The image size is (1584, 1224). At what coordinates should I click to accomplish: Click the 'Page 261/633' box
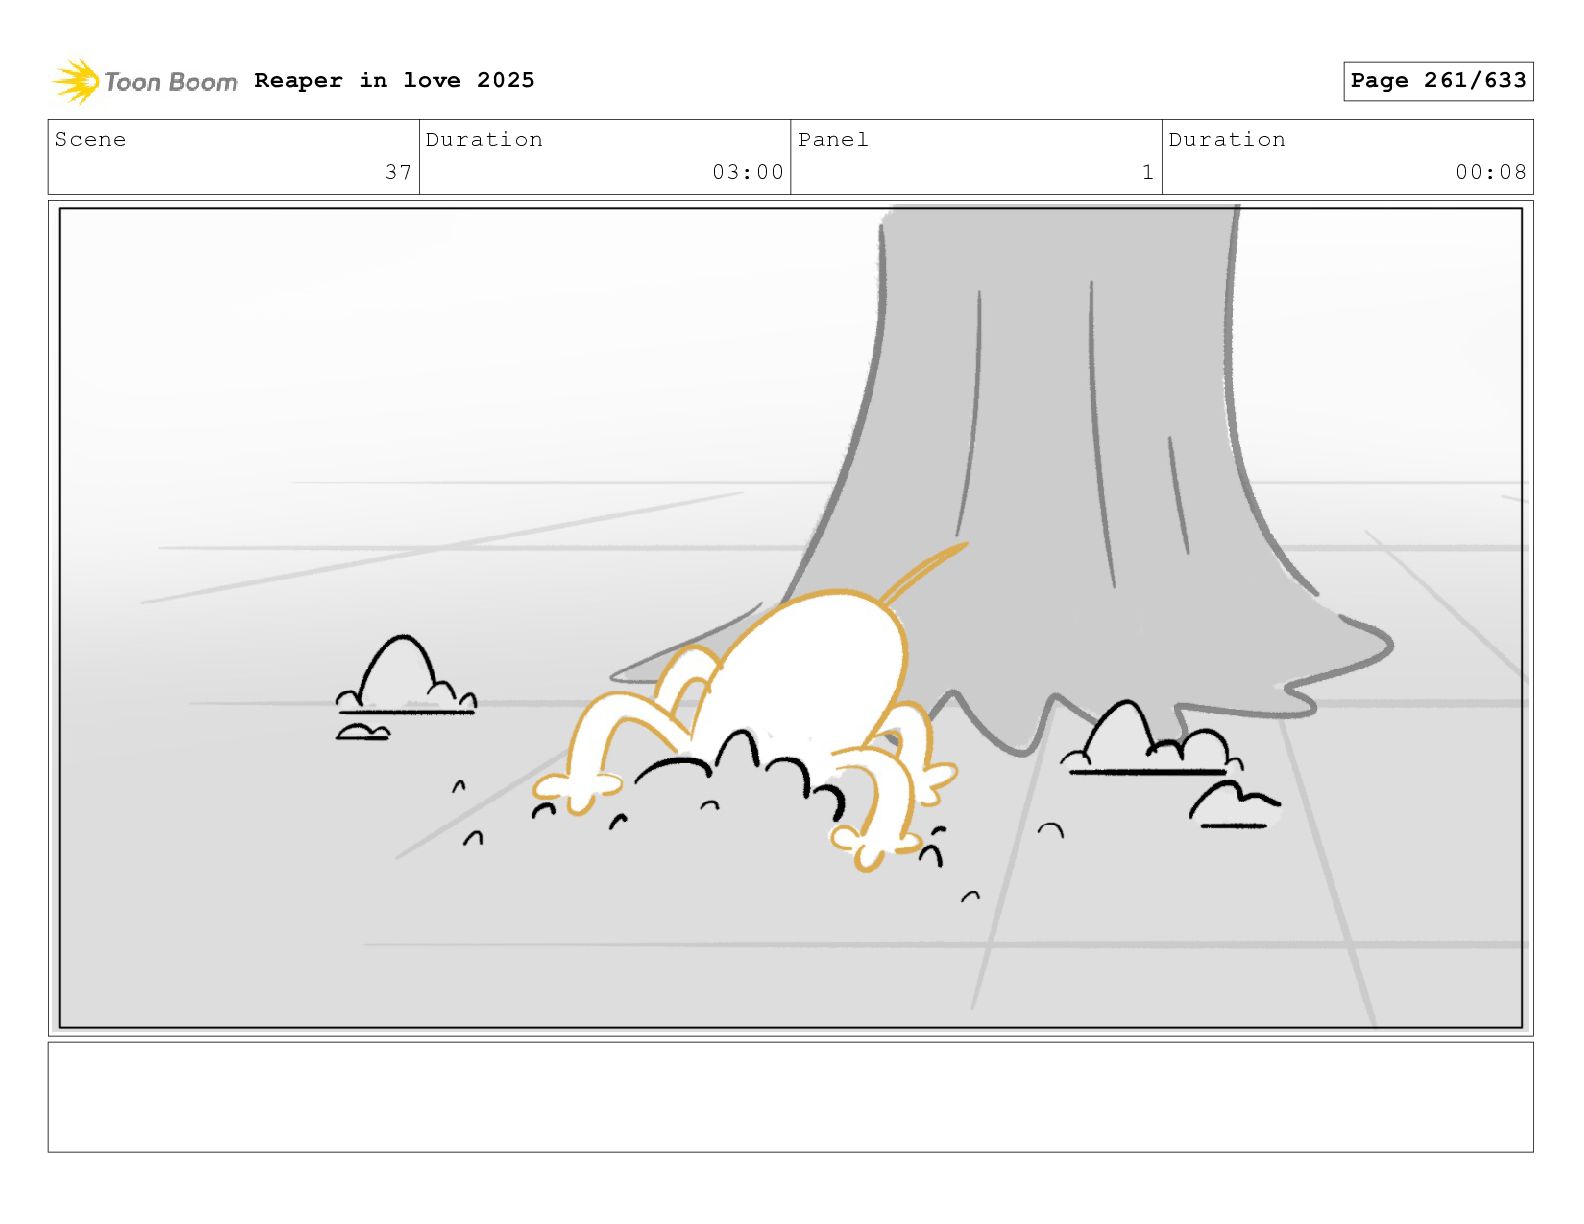coord(1438,81)
